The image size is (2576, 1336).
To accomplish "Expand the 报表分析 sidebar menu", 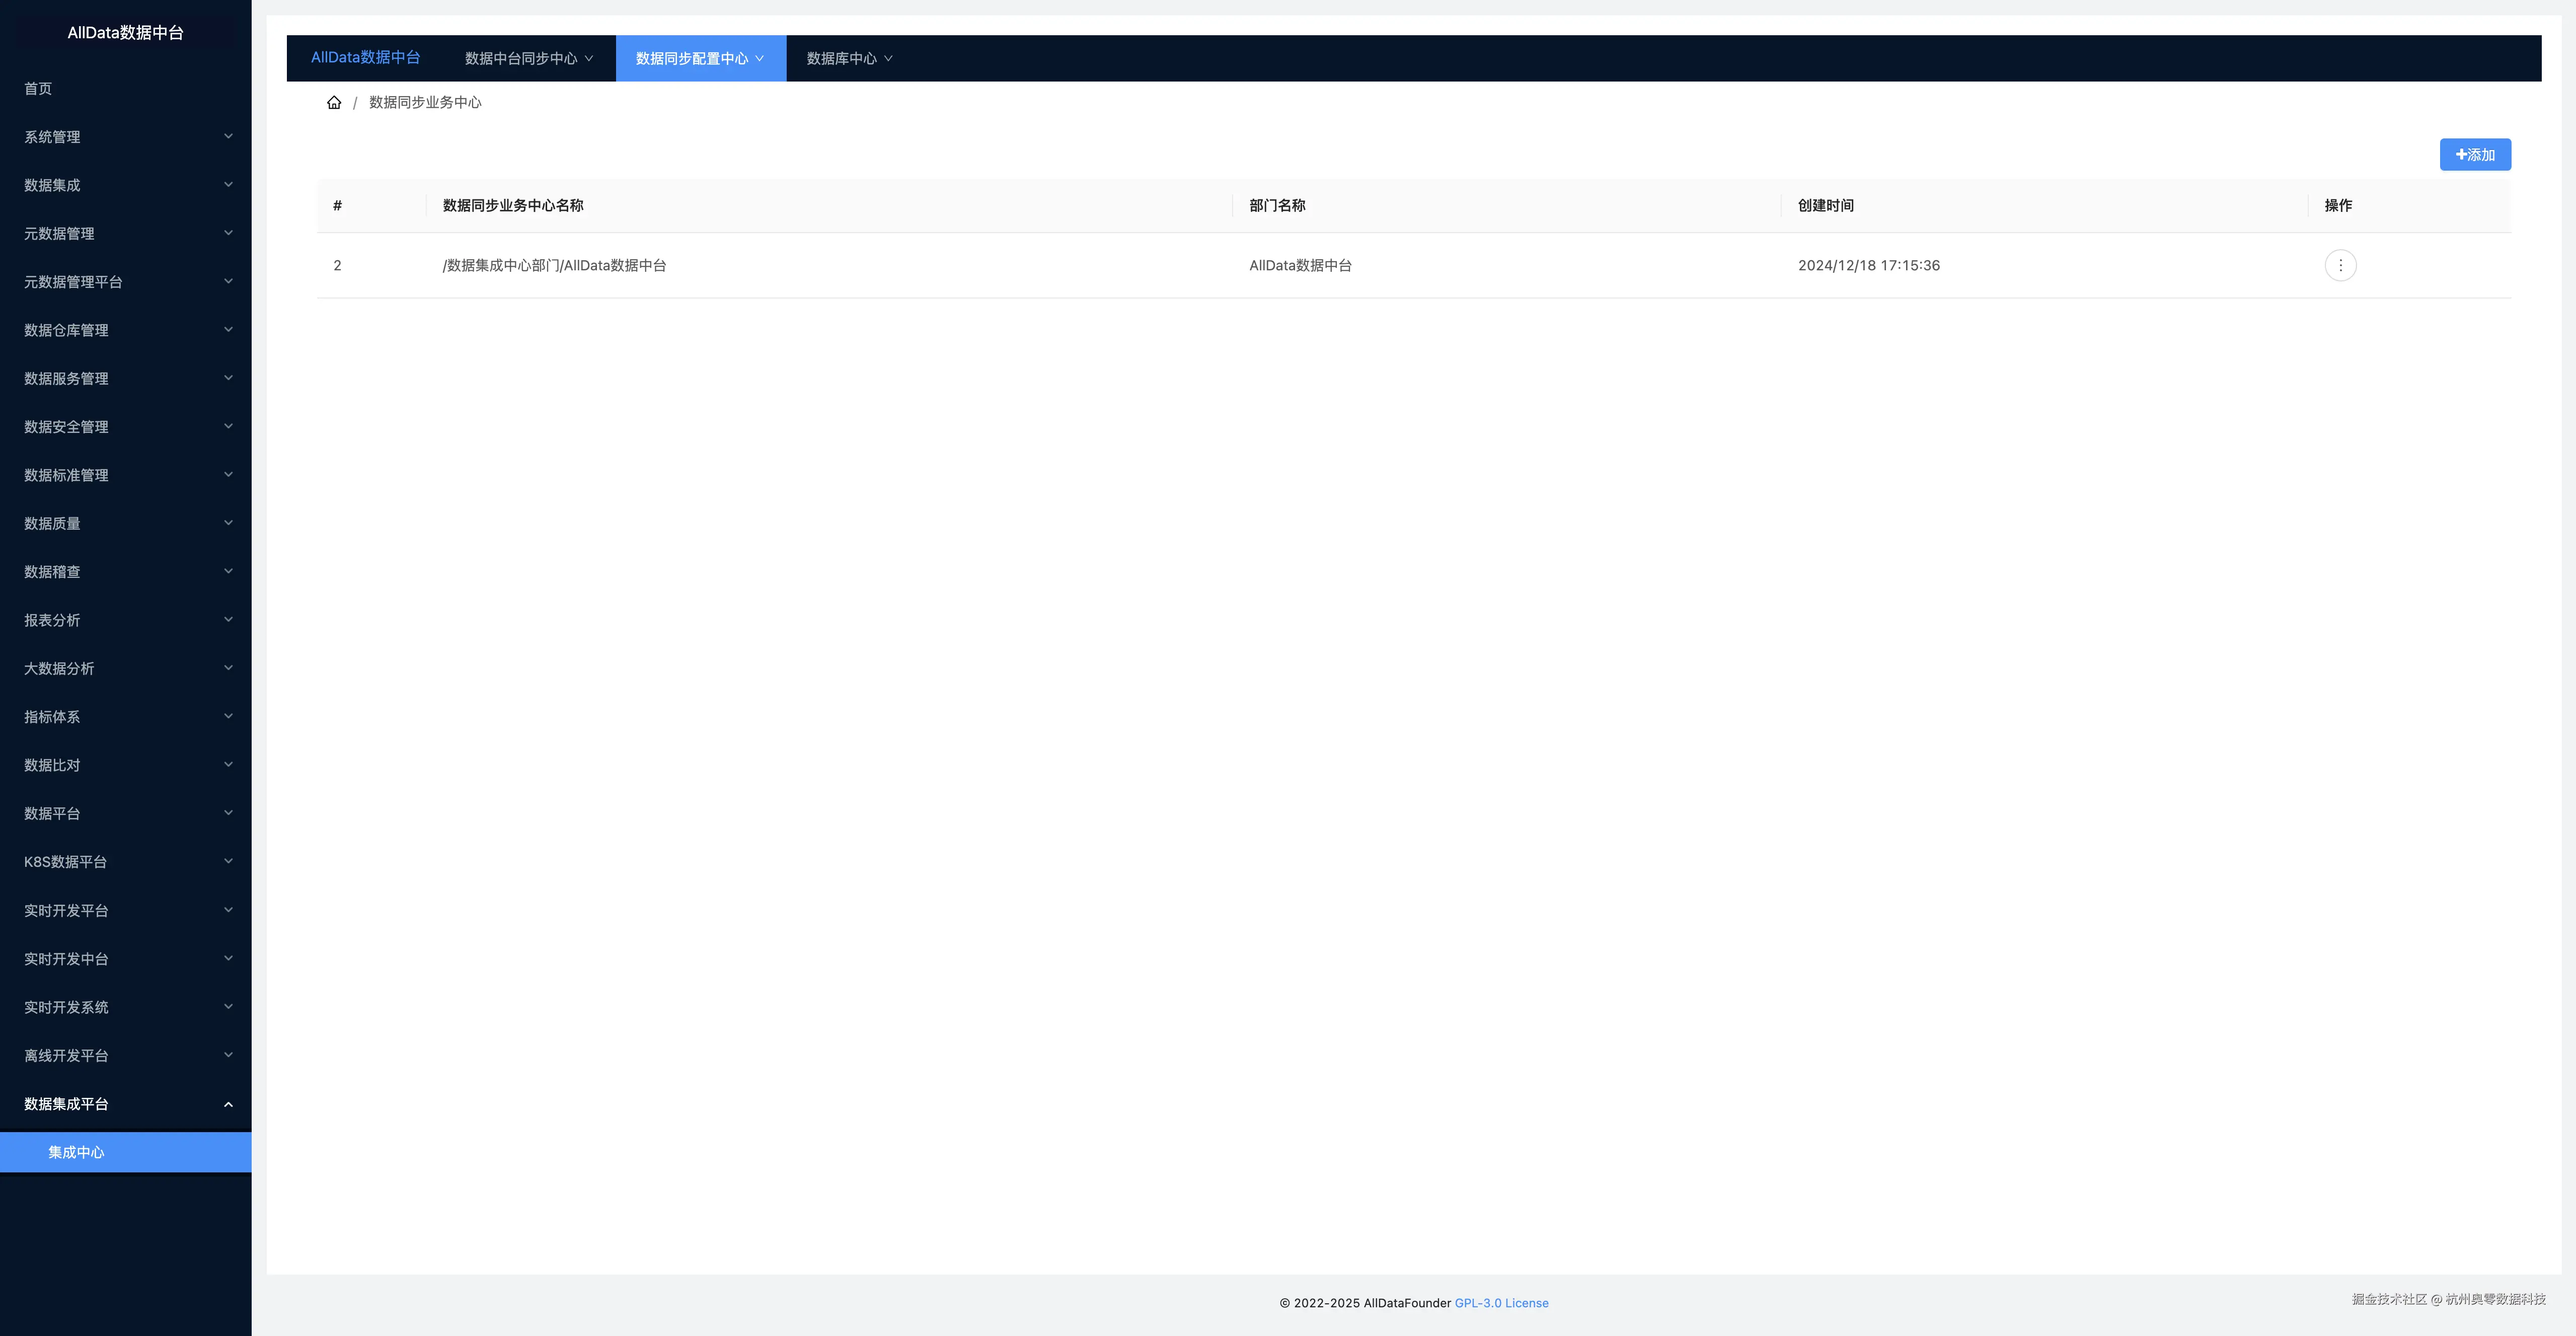I will point(126,620).
